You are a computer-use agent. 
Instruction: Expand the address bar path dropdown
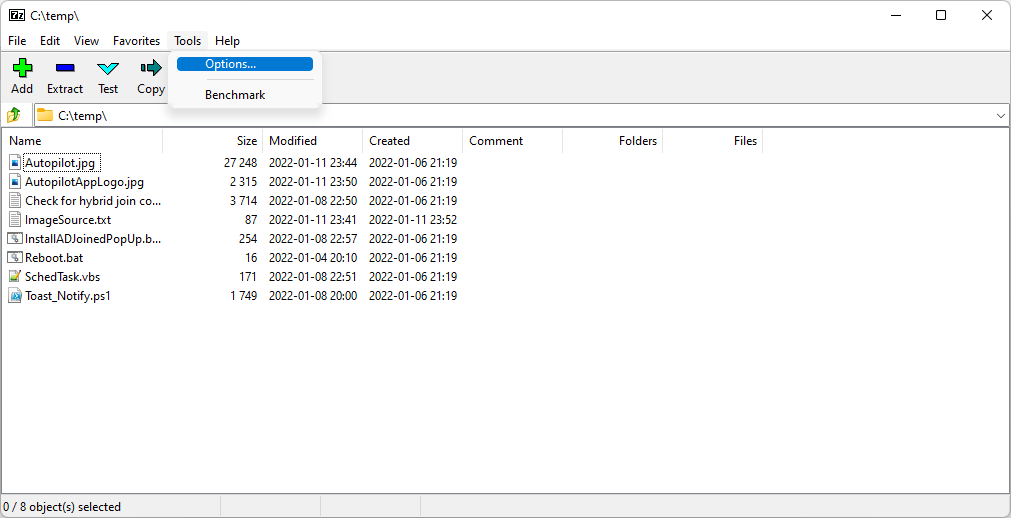(1001, 116)
